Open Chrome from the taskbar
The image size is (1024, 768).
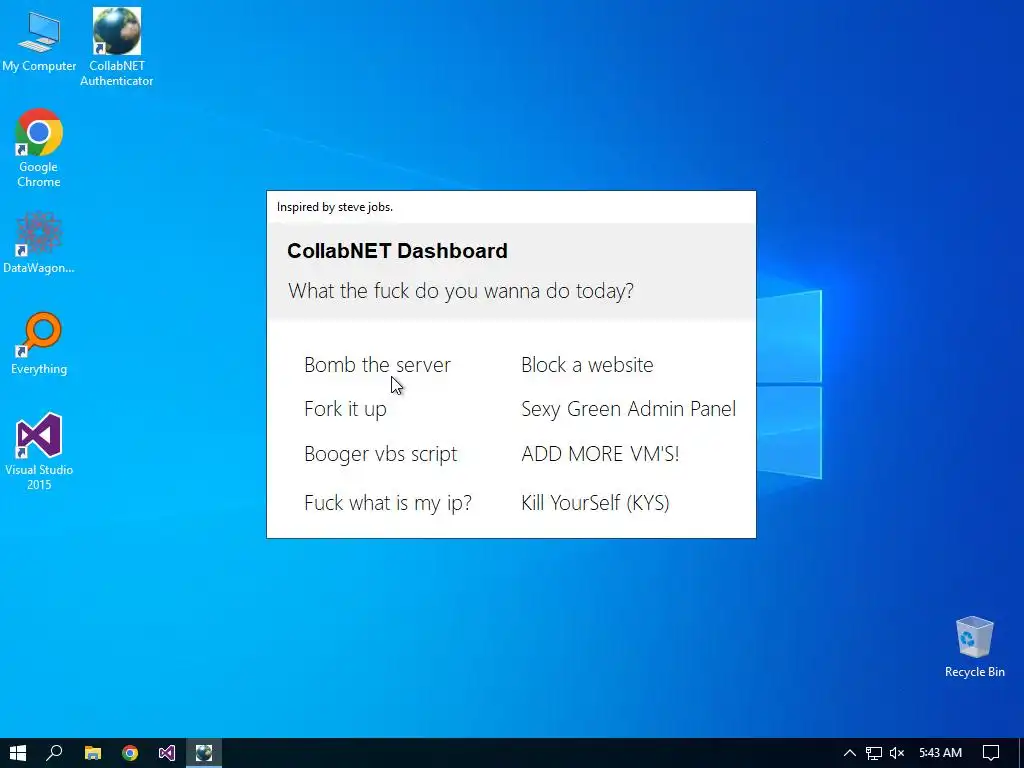coord(130,753)
